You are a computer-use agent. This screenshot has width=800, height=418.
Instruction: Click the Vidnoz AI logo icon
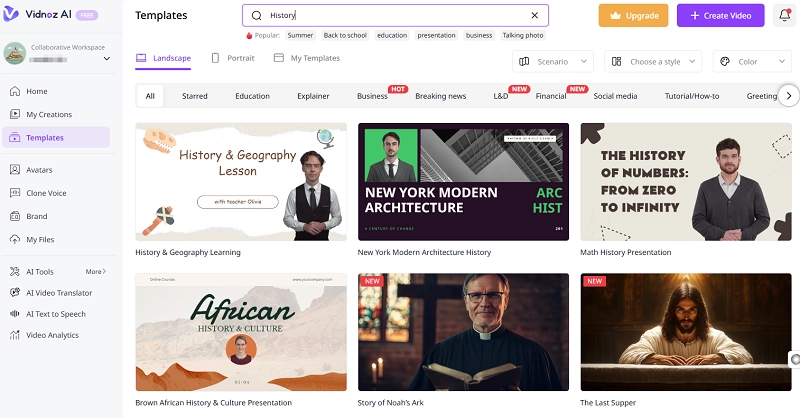[x=11, y=14]
